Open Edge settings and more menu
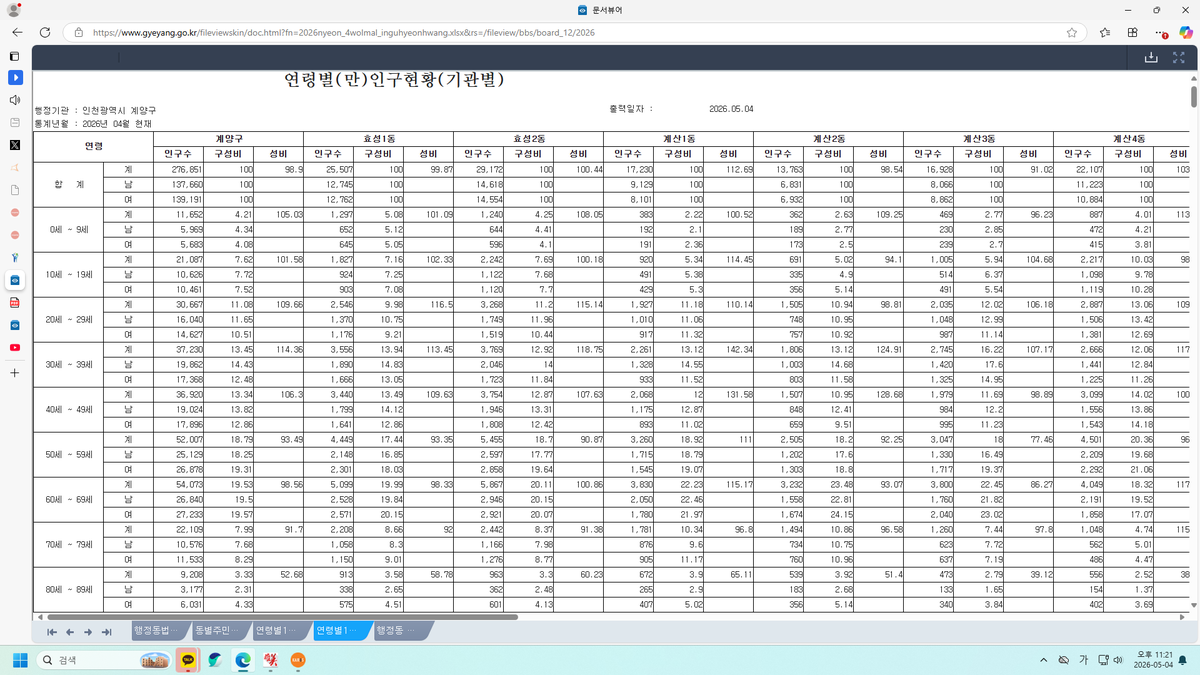This screenshot has height=675, width=1200. (1160, 32)
